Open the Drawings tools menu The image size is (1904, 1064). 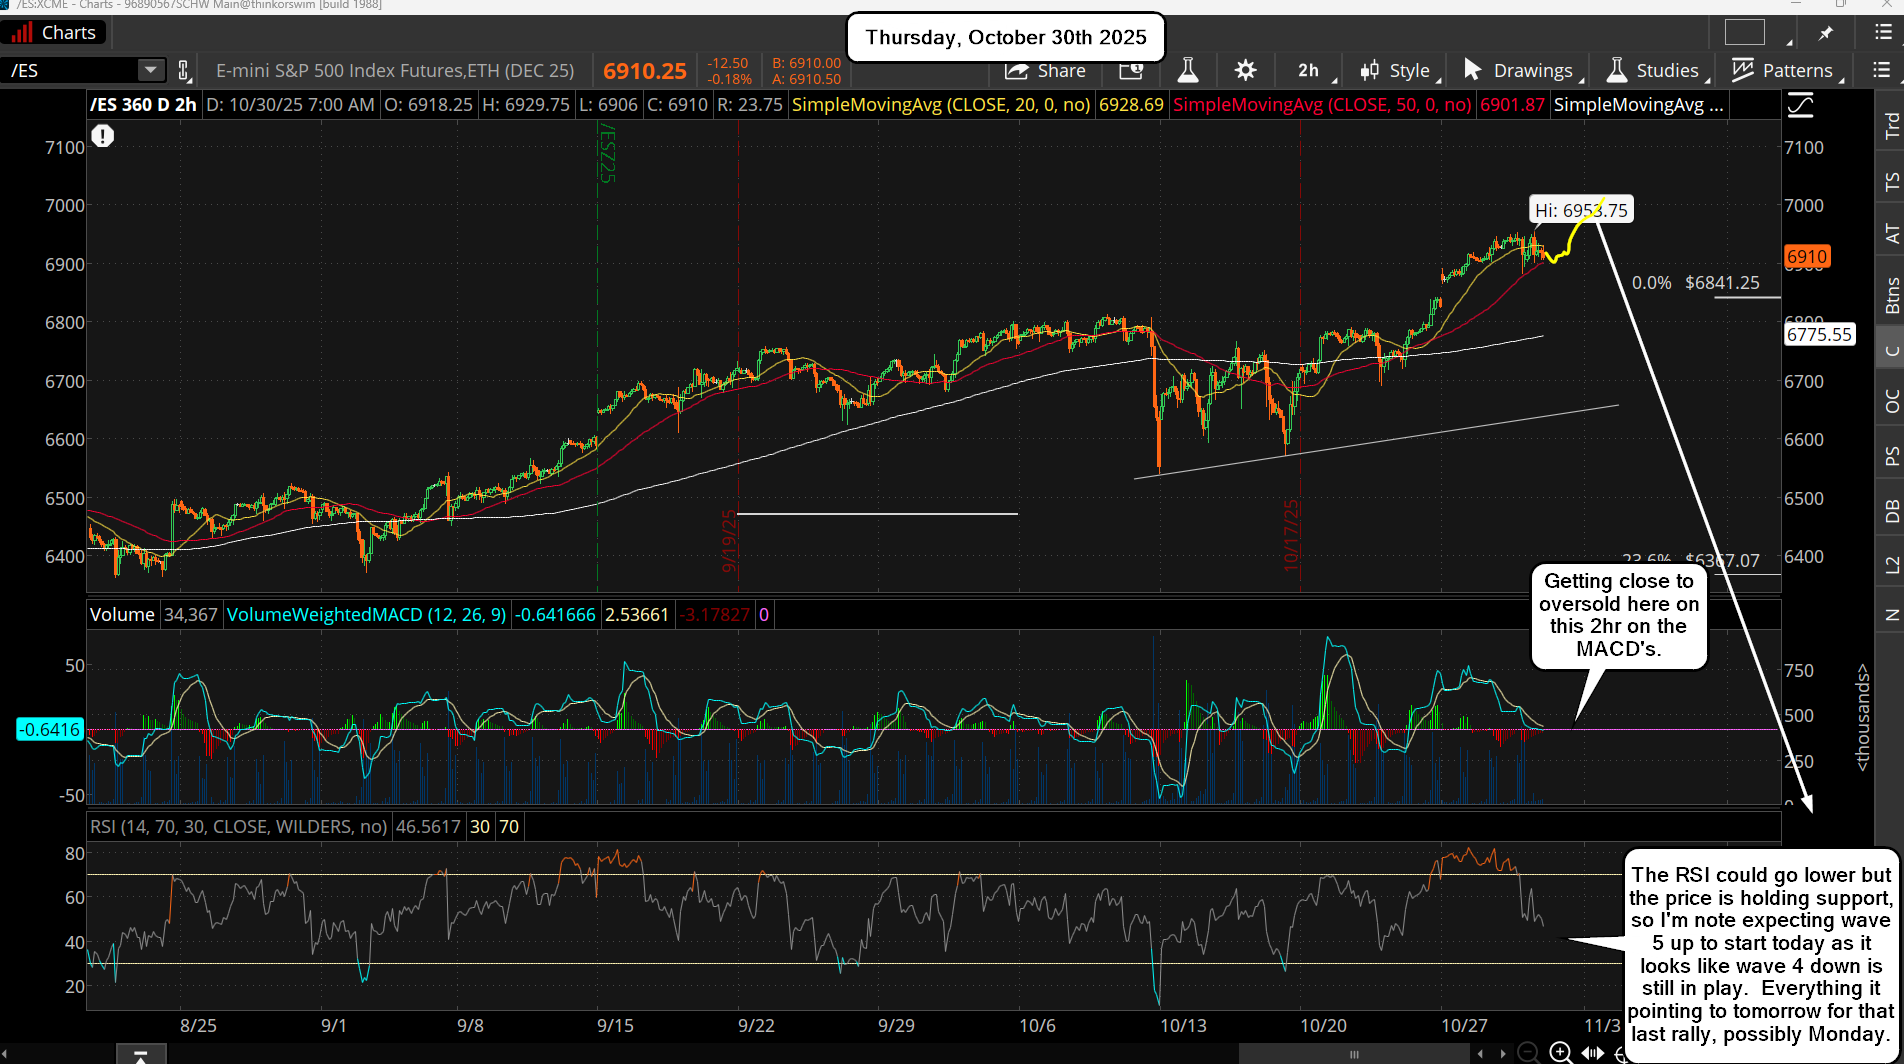pyautogui.click(x=1519, y=71)
